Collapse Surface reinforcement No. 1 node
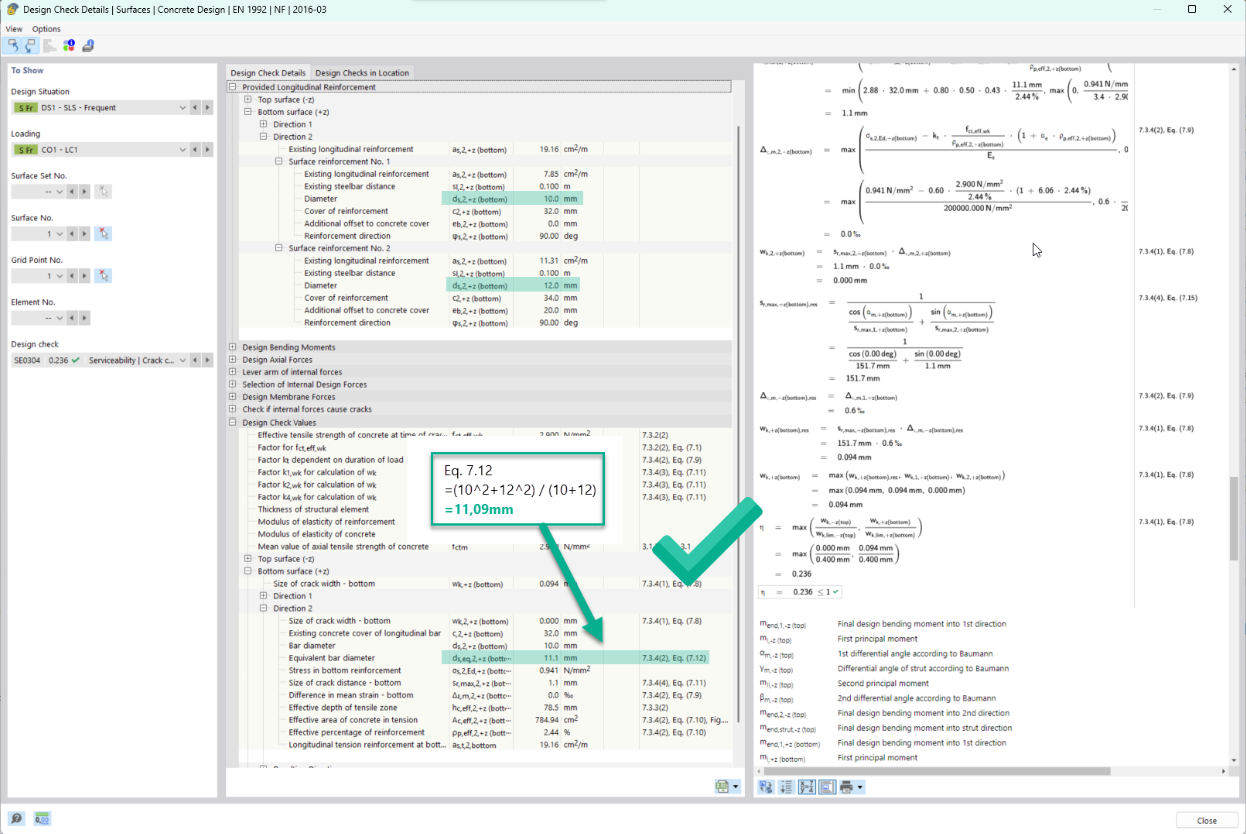The height and width of the screenshot is (834, 1246). click(x=279, y=161)
